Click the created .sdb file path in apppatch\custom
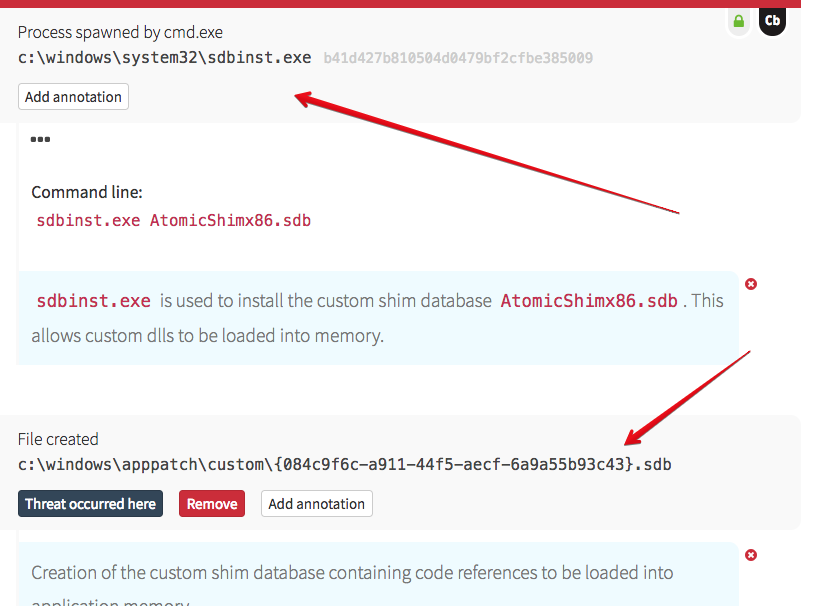 (344, 464)
